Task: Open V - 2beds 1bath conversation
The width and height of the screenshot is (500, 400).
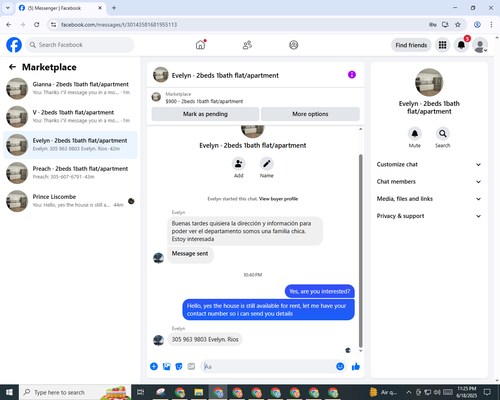Action: [70, 117]
